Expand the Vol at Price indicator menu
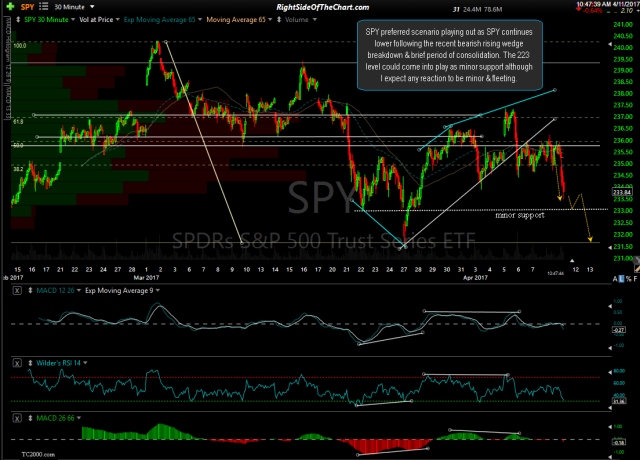Image resolution: width=640 pixels, height=460 pixels. tap(118, 20)
